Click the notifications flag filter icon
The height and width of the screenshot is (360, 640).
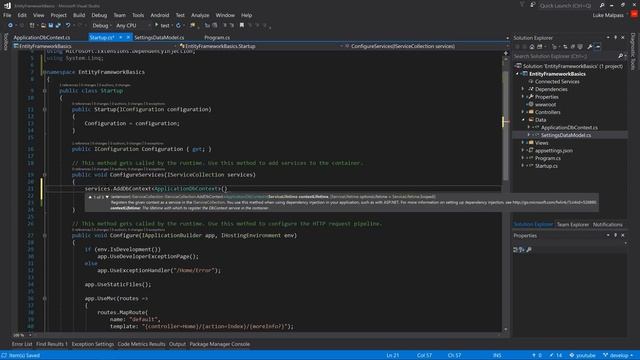point(522,5)
